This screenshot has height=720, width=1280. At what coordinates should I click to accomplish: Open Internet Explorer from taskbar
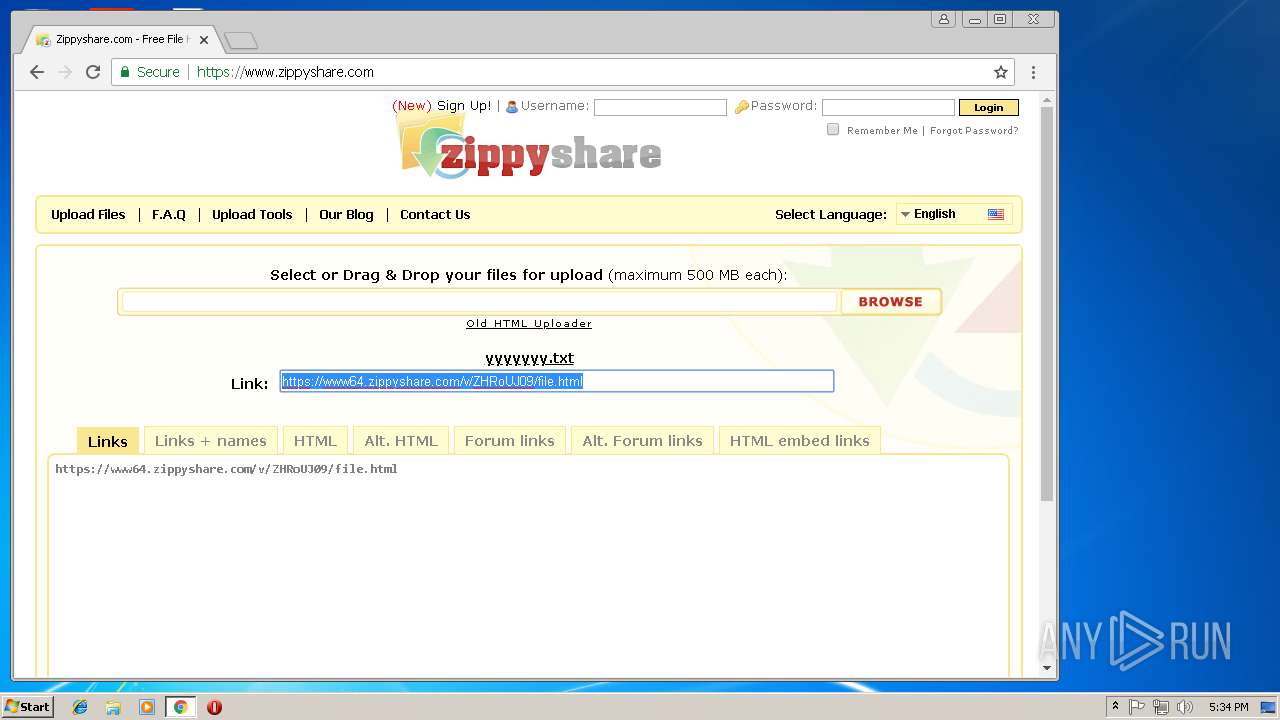80,707
